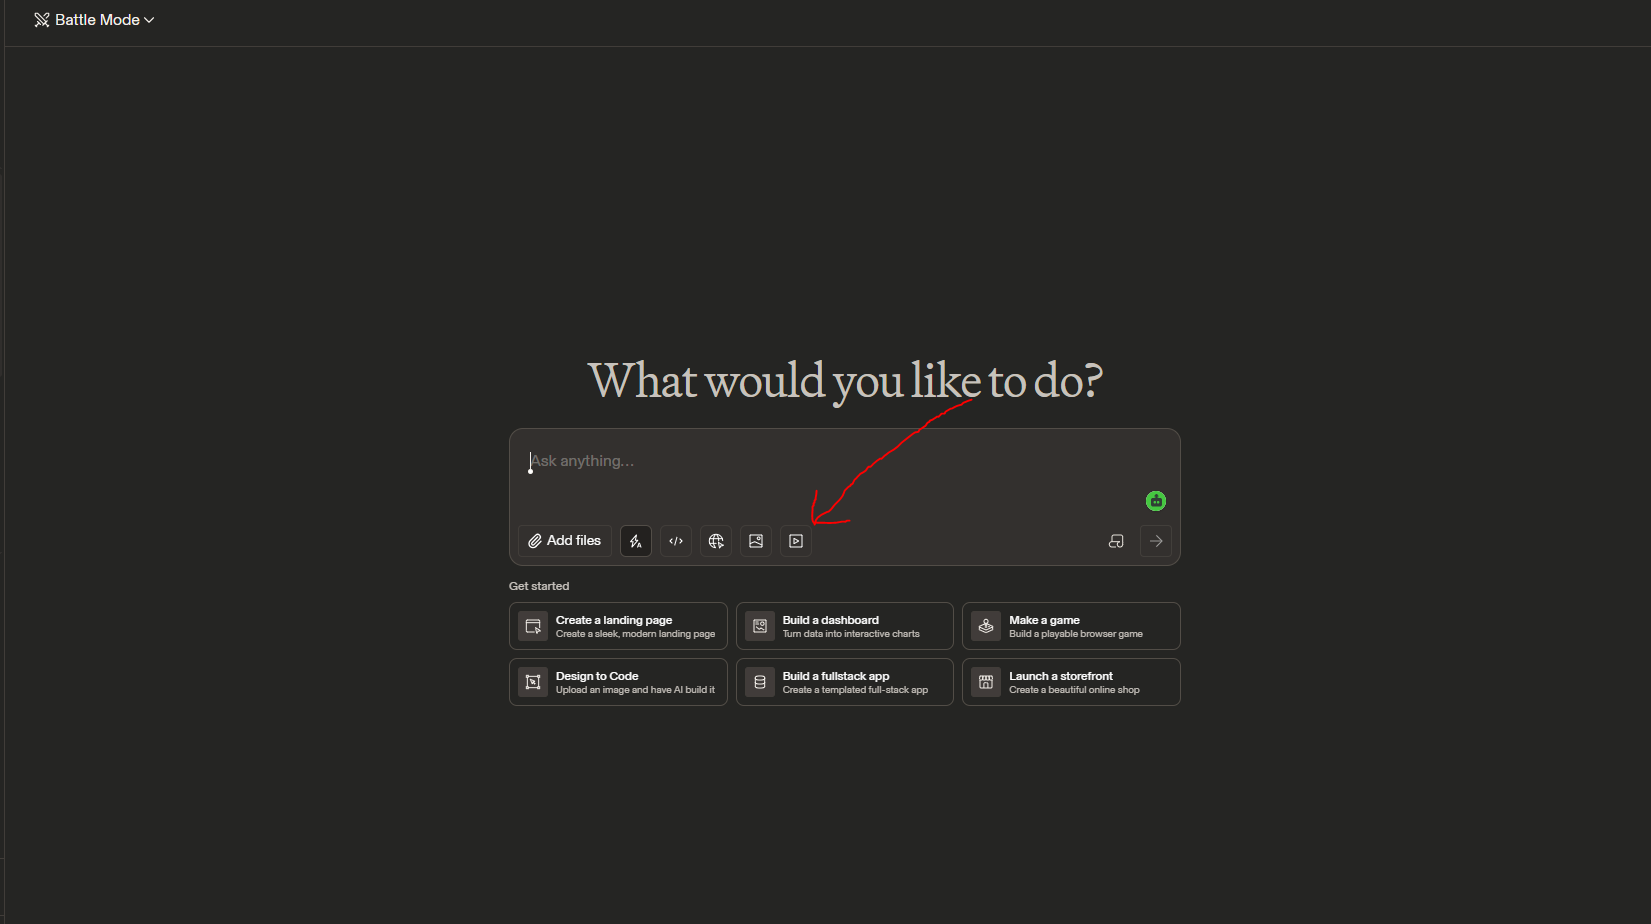Image resolution: width=1651 pixels, height=924 pixels.
Task: Select the image generation icon
Action: (x=756, y=541)
